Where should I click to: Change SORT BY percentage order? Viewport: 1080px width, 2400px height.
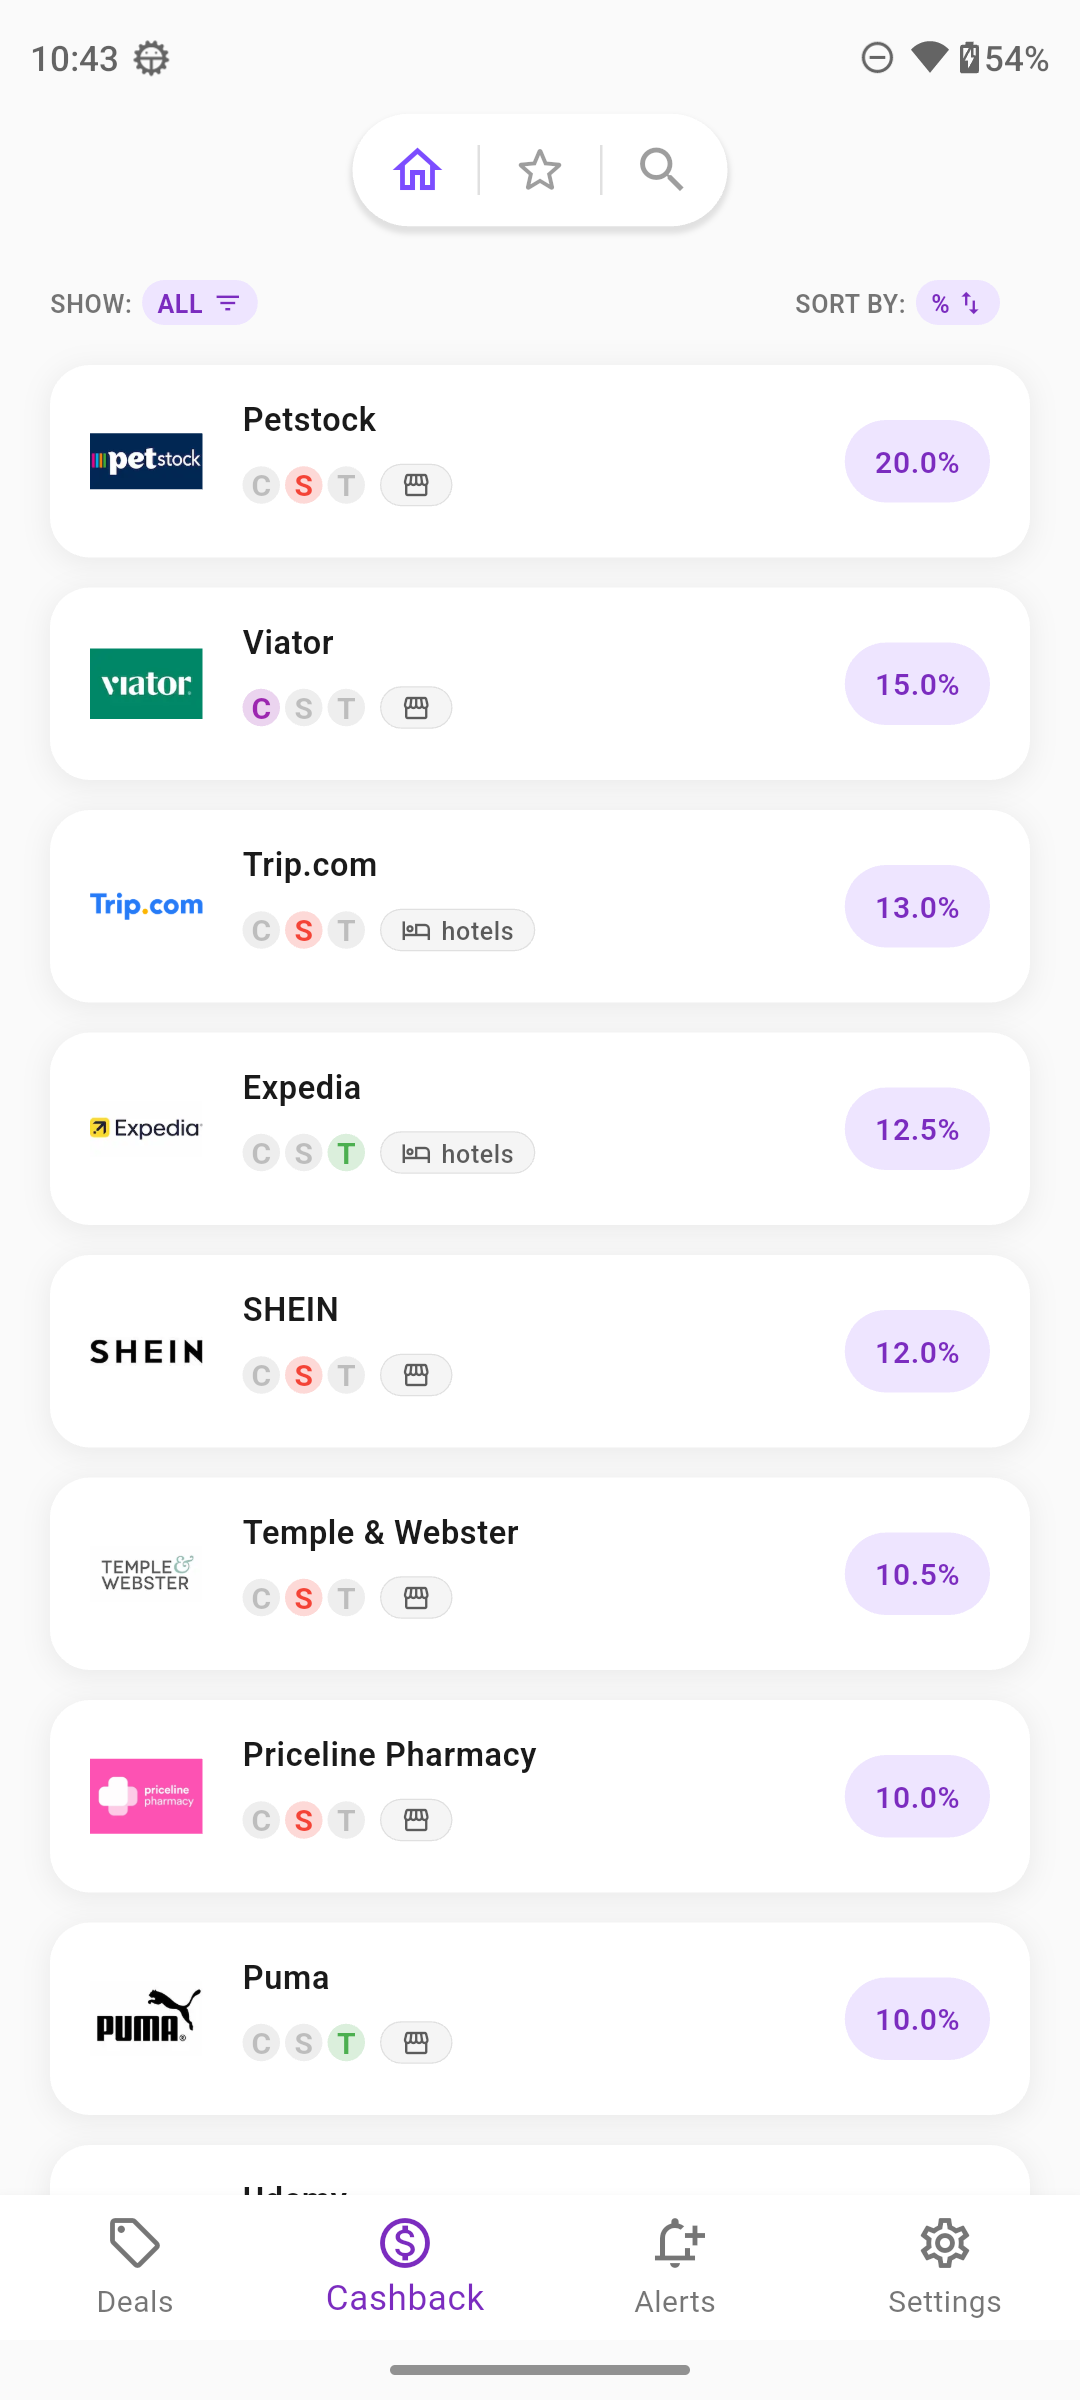click(956, 303)
